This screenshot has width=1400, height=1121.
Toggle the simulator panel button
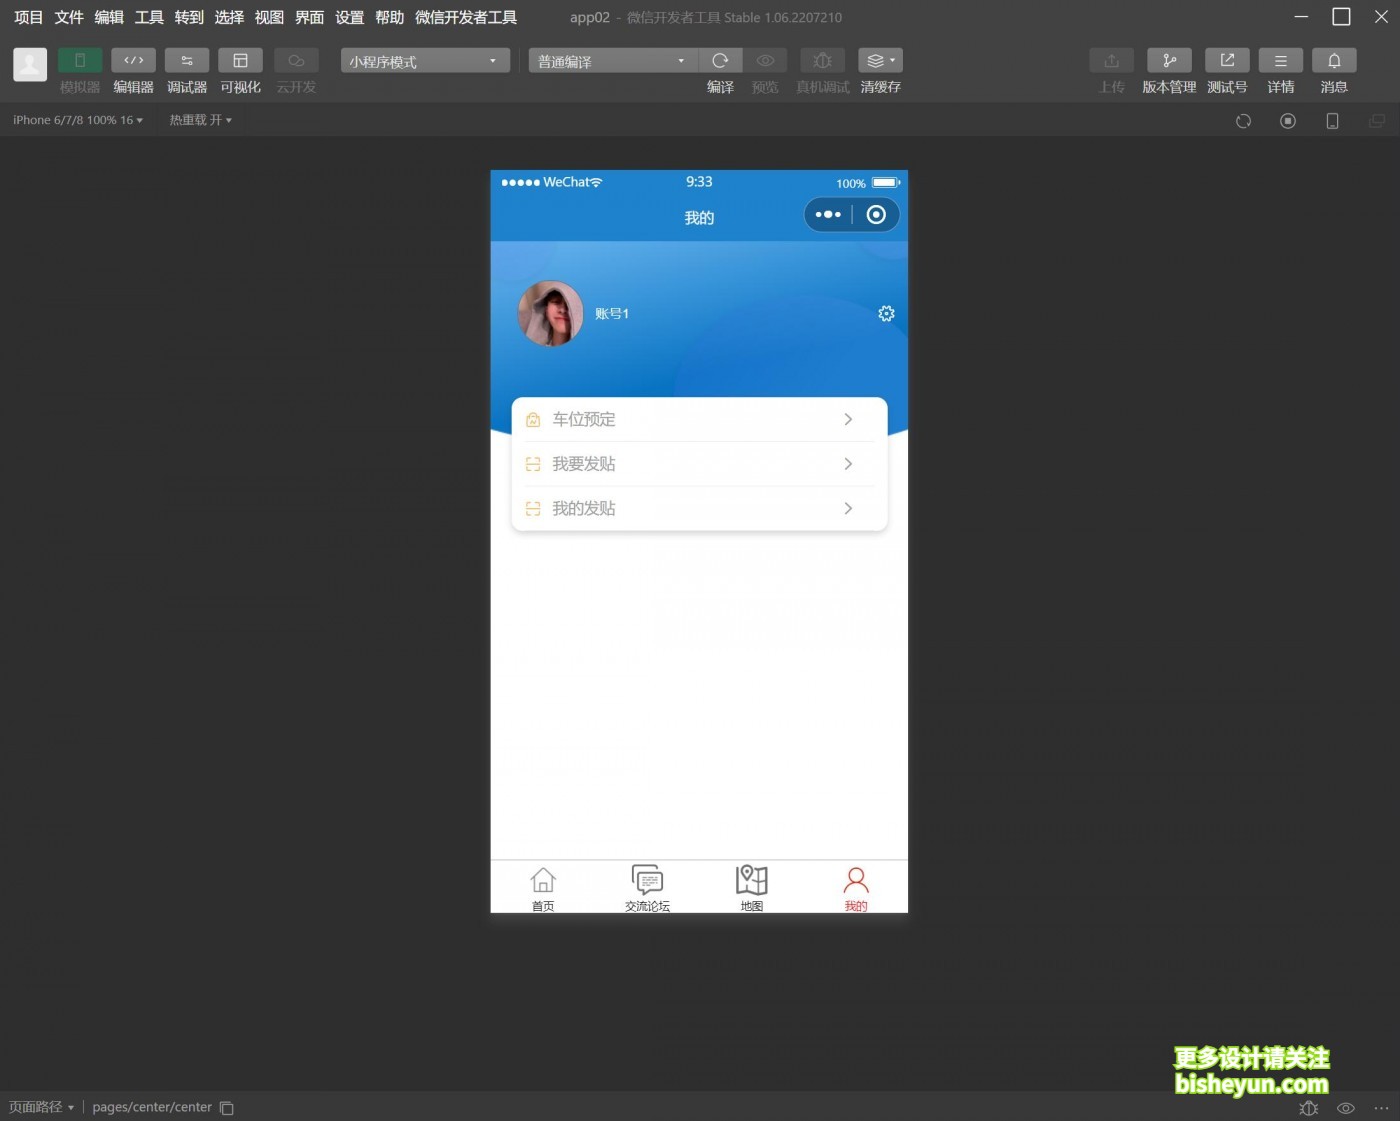coord(80,61)
